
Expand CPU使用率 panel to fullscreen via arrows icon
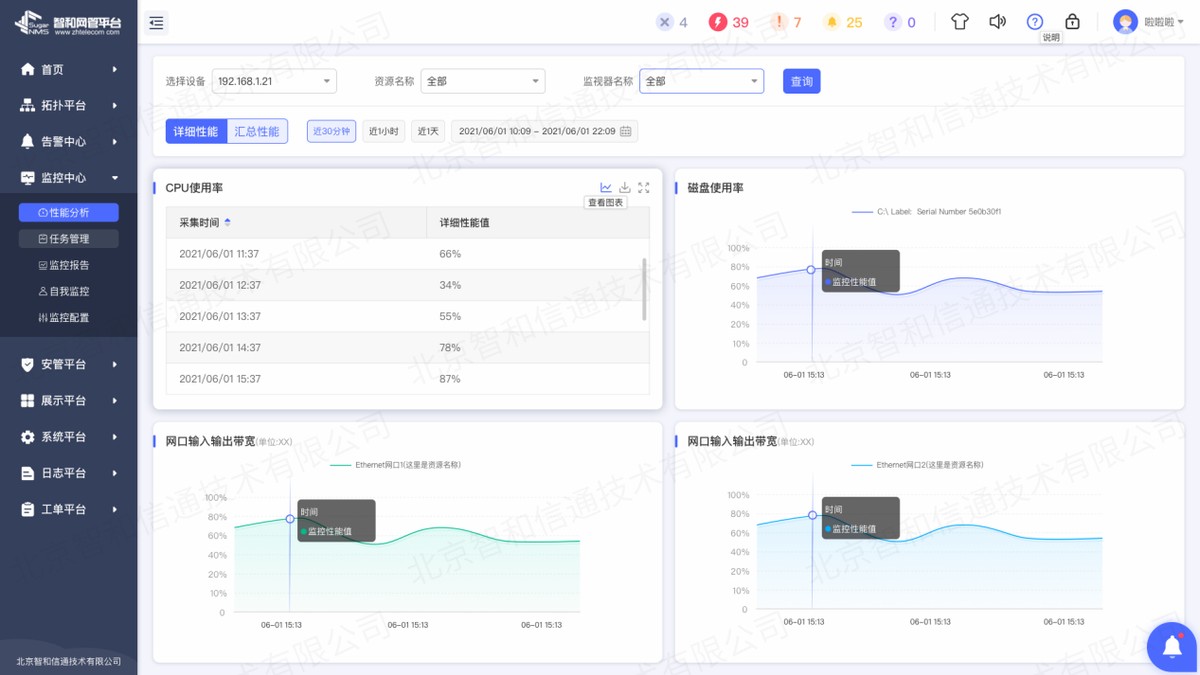(x=643, y=187)
